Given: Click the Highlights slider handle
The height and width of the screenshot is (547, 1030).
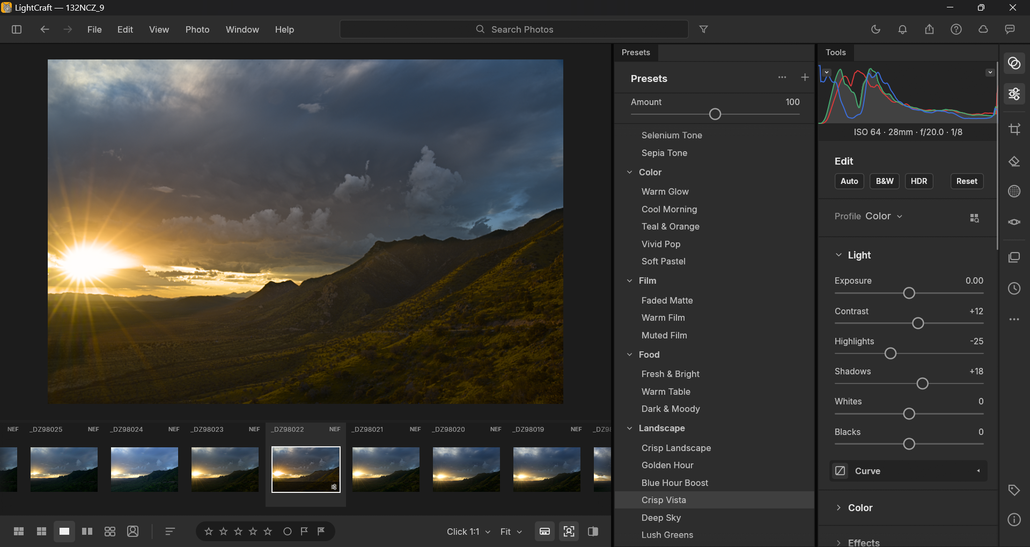Looking at the screenshot, I should tap(890, 353).
